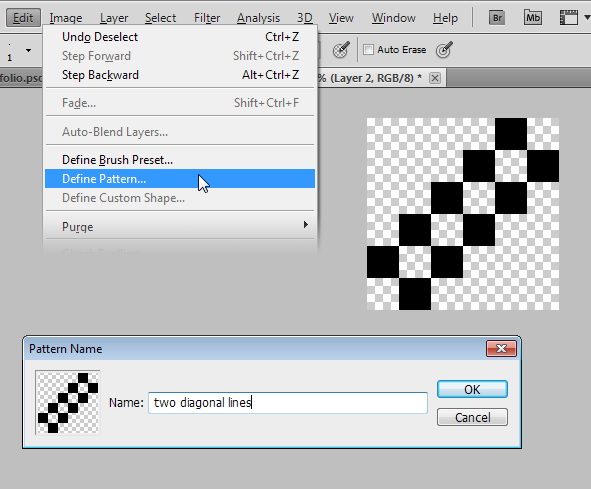Click the pattern Name text field
591x489 pixels.
(288, 403)
